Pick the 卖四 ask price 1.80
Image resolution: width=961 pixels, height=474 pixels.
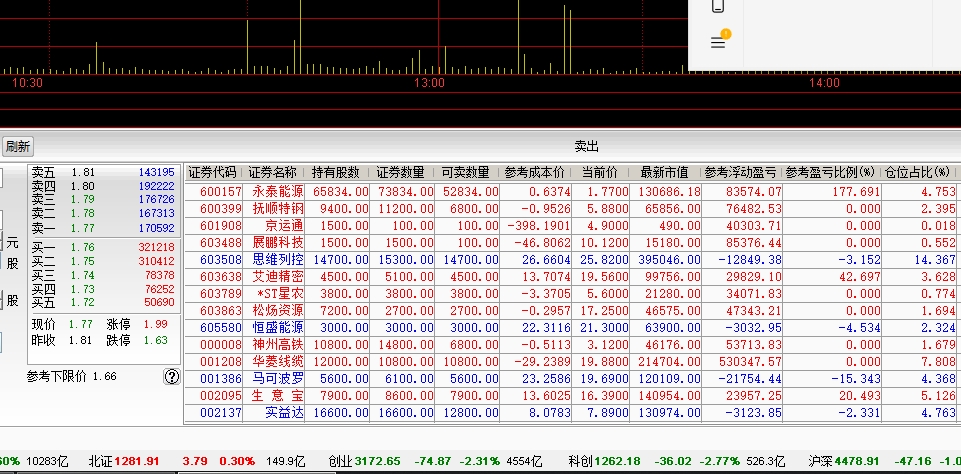click(83, 186)
